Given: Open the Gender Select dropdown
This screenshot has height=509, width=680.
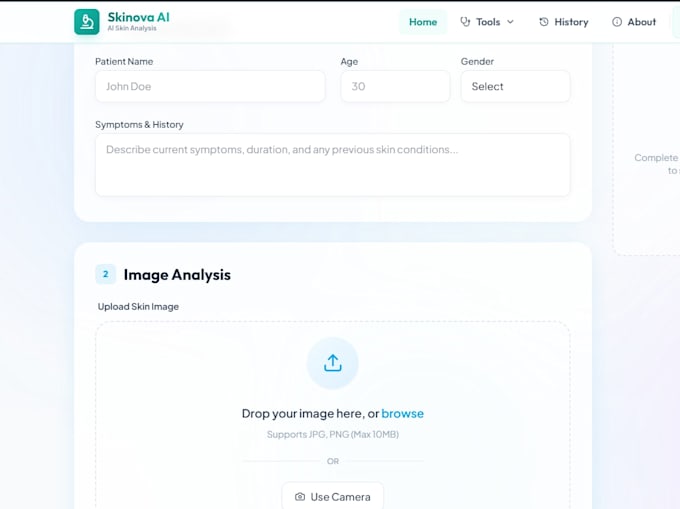Looking at the screenshot, I should (515, 86).
